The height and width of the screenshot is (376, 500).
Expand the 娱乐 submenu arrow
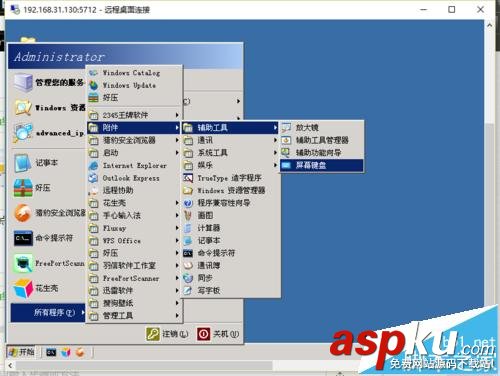[275, 165]
